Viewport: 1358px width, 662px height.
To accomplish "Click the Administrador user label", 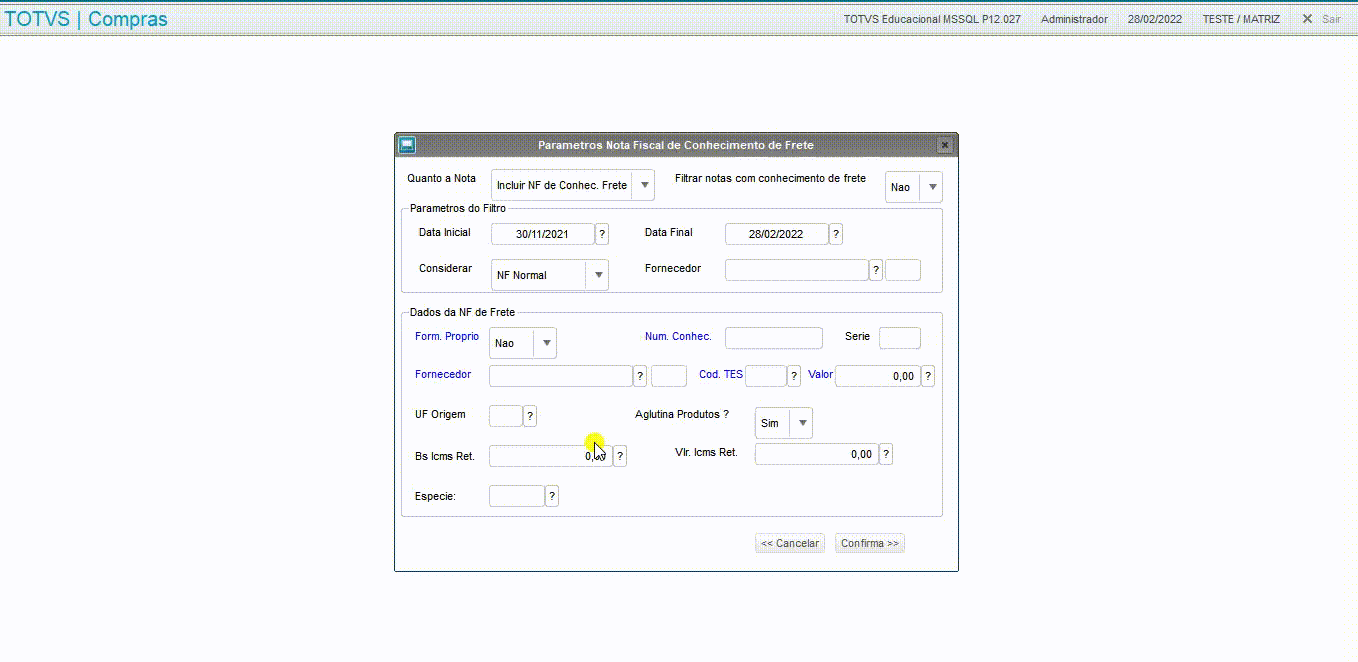I will tap(1074, 19).
